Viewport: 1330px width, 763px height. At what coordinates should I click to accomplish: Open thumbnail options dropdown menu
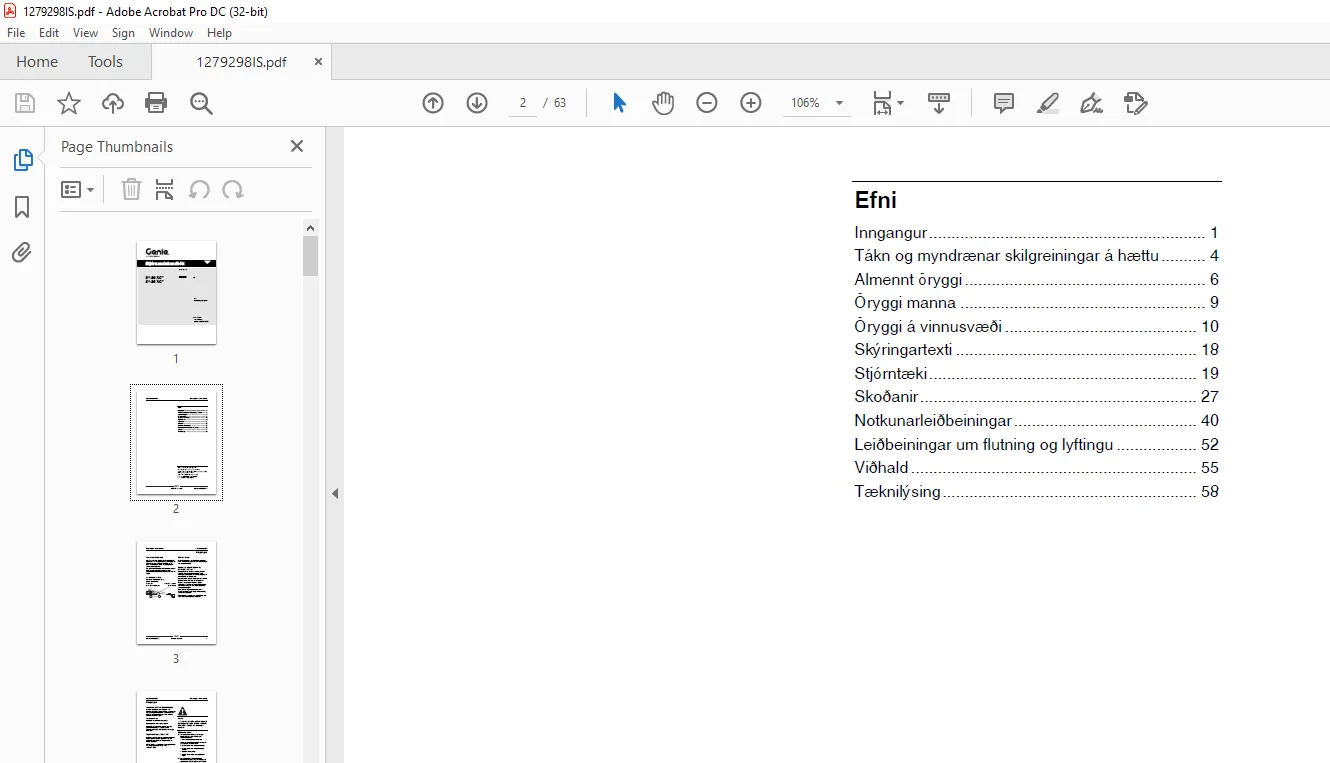pos(78,189)
